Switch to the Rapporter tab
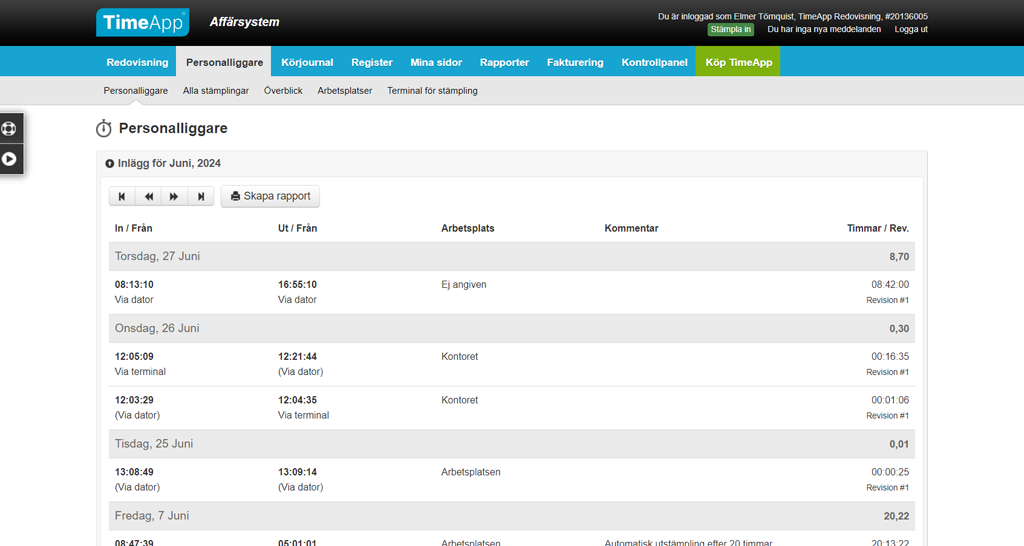The image size is (1024, 546). [504, 62]
